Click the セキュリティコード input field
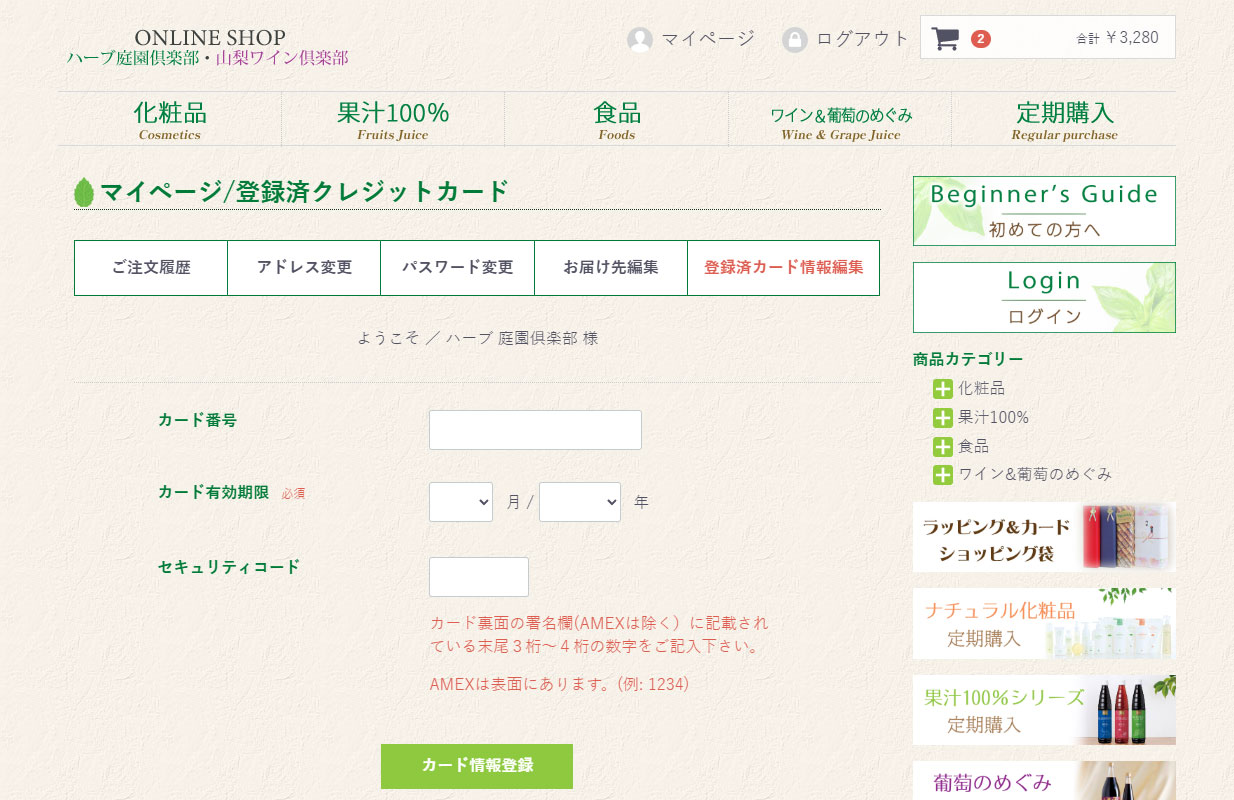The height and width of the screenshot is (800, 1234). click(478, 577)
